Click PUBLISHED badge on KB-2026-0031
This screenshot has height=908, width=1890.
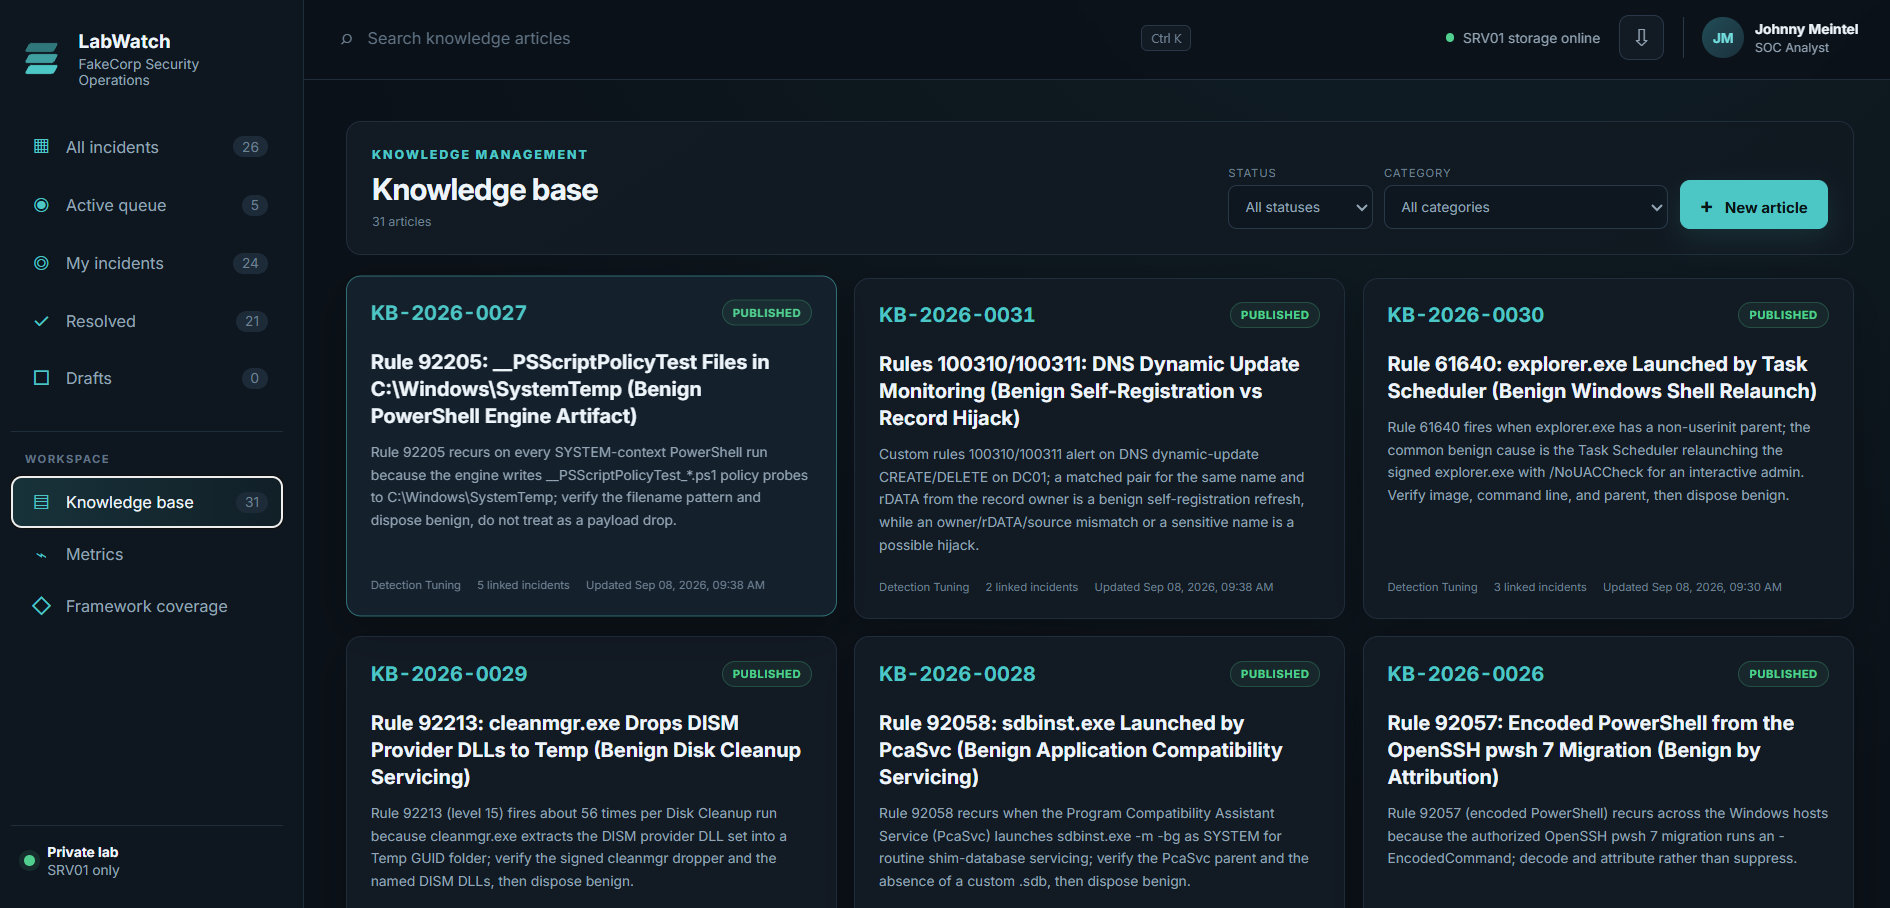[1275, 315]
